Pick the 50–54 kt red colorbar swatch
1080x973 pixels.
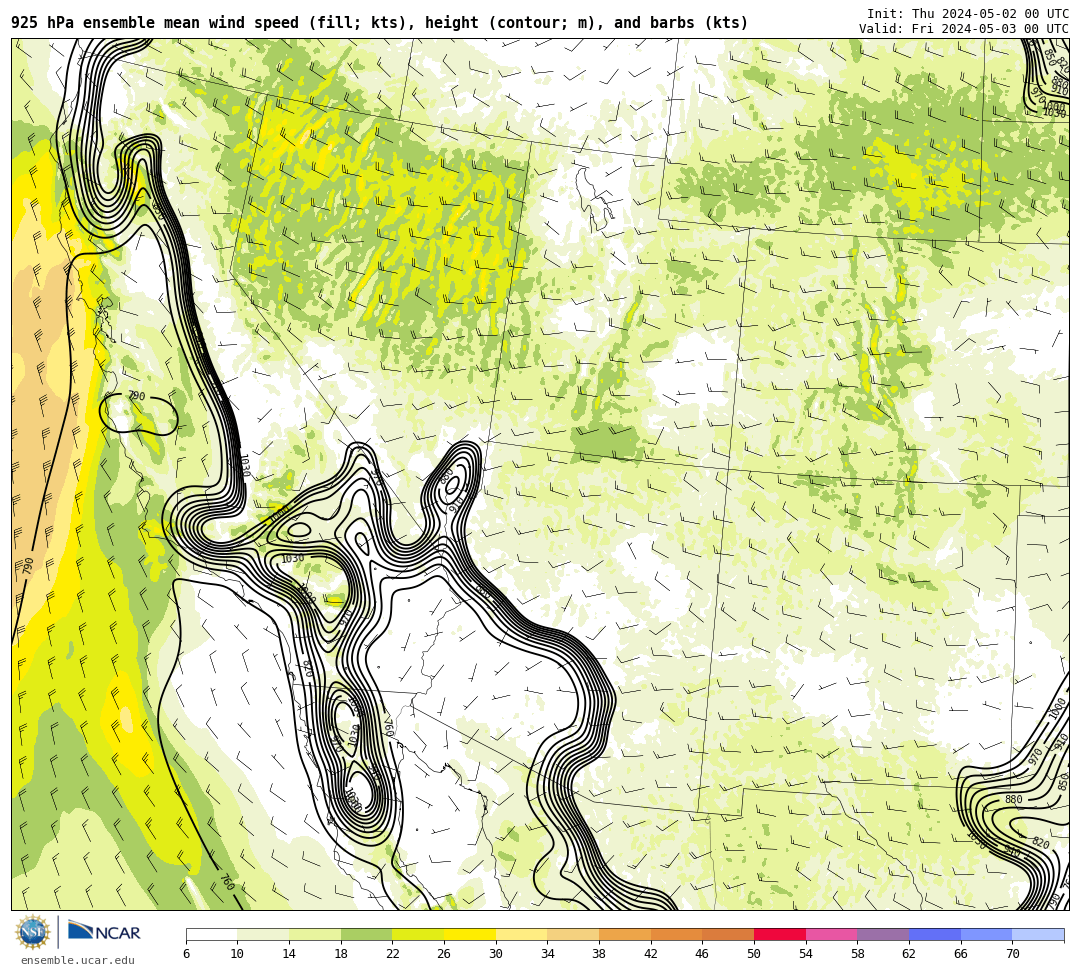pos(780,934)
